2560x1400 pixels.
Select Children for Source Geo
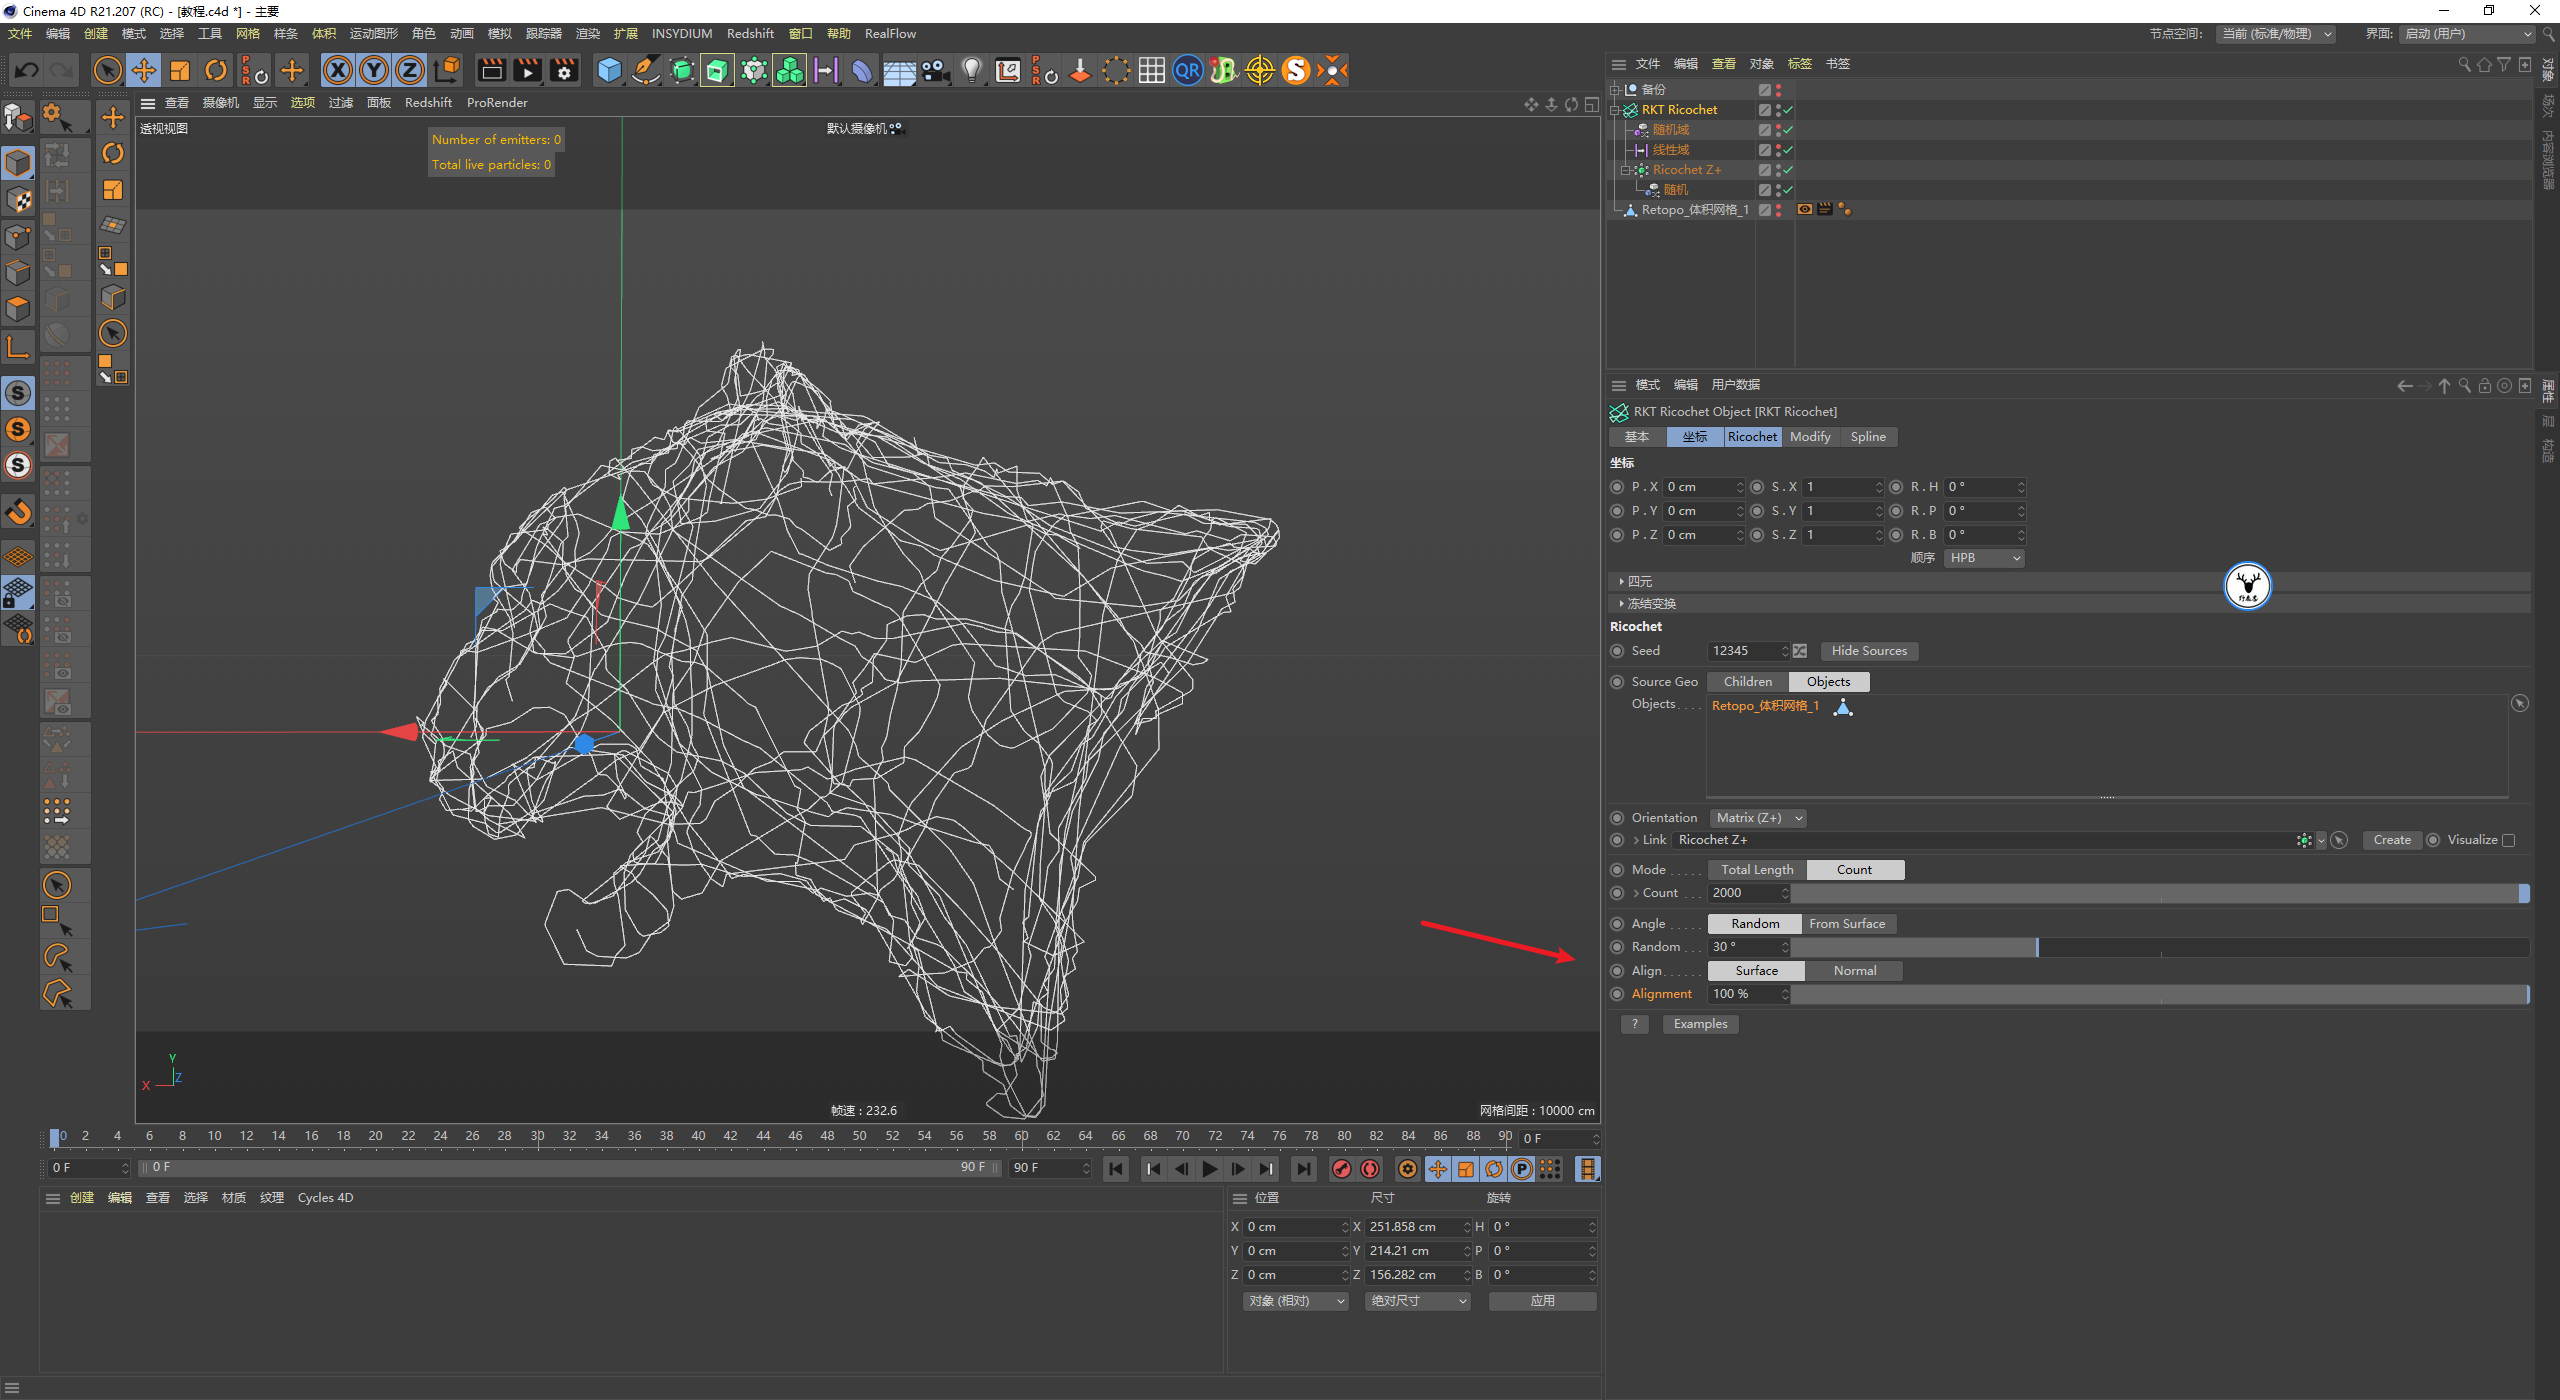[1747, 682]
